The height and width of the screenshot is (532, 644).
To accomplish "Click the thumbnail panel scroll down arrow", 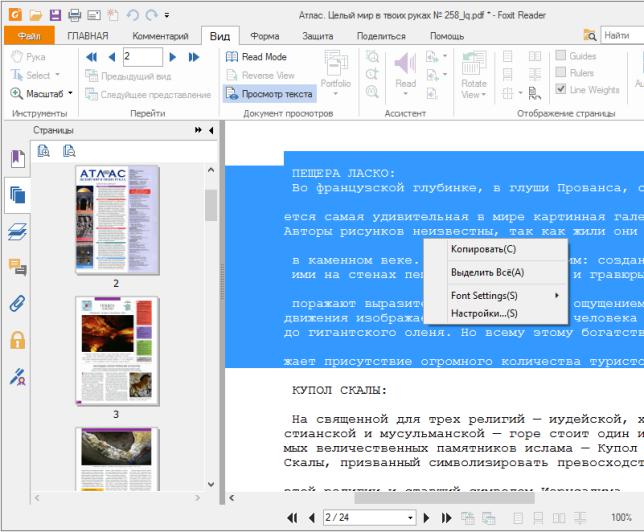I will (211, 484).
